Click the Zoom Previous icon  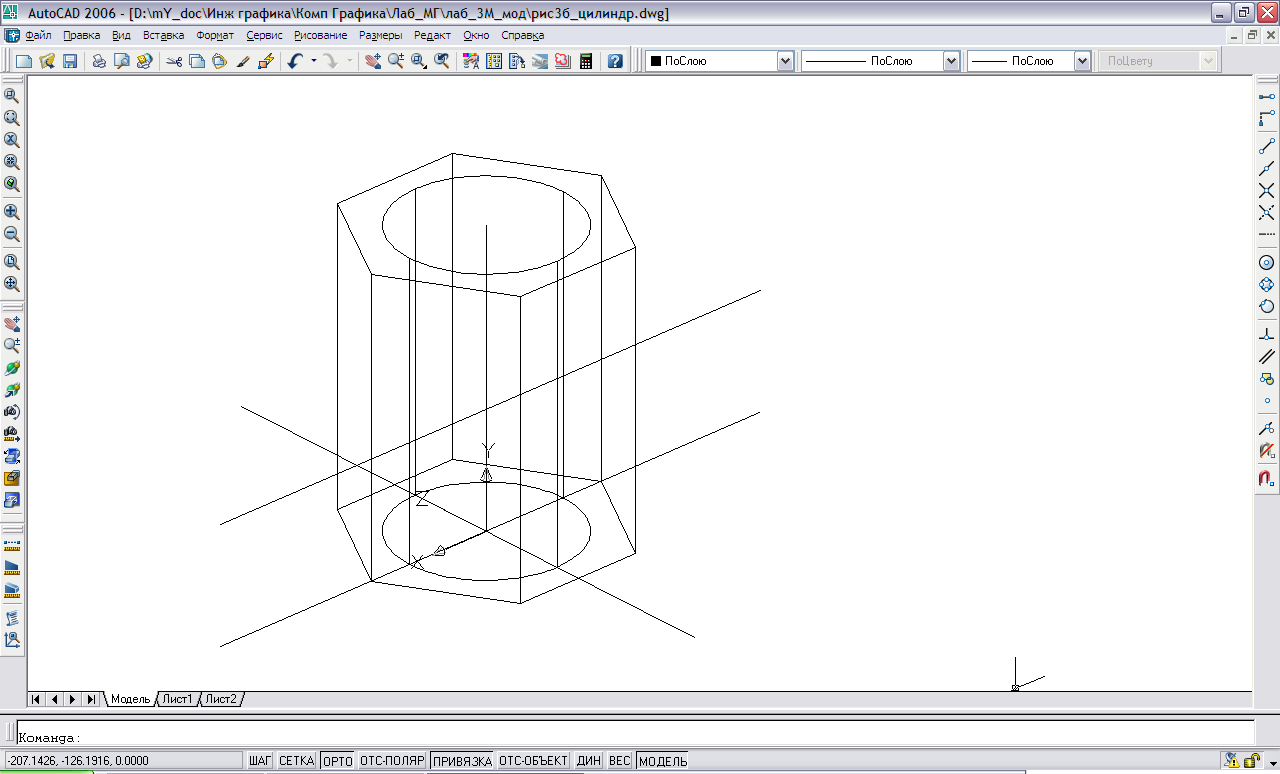[442, 61]
